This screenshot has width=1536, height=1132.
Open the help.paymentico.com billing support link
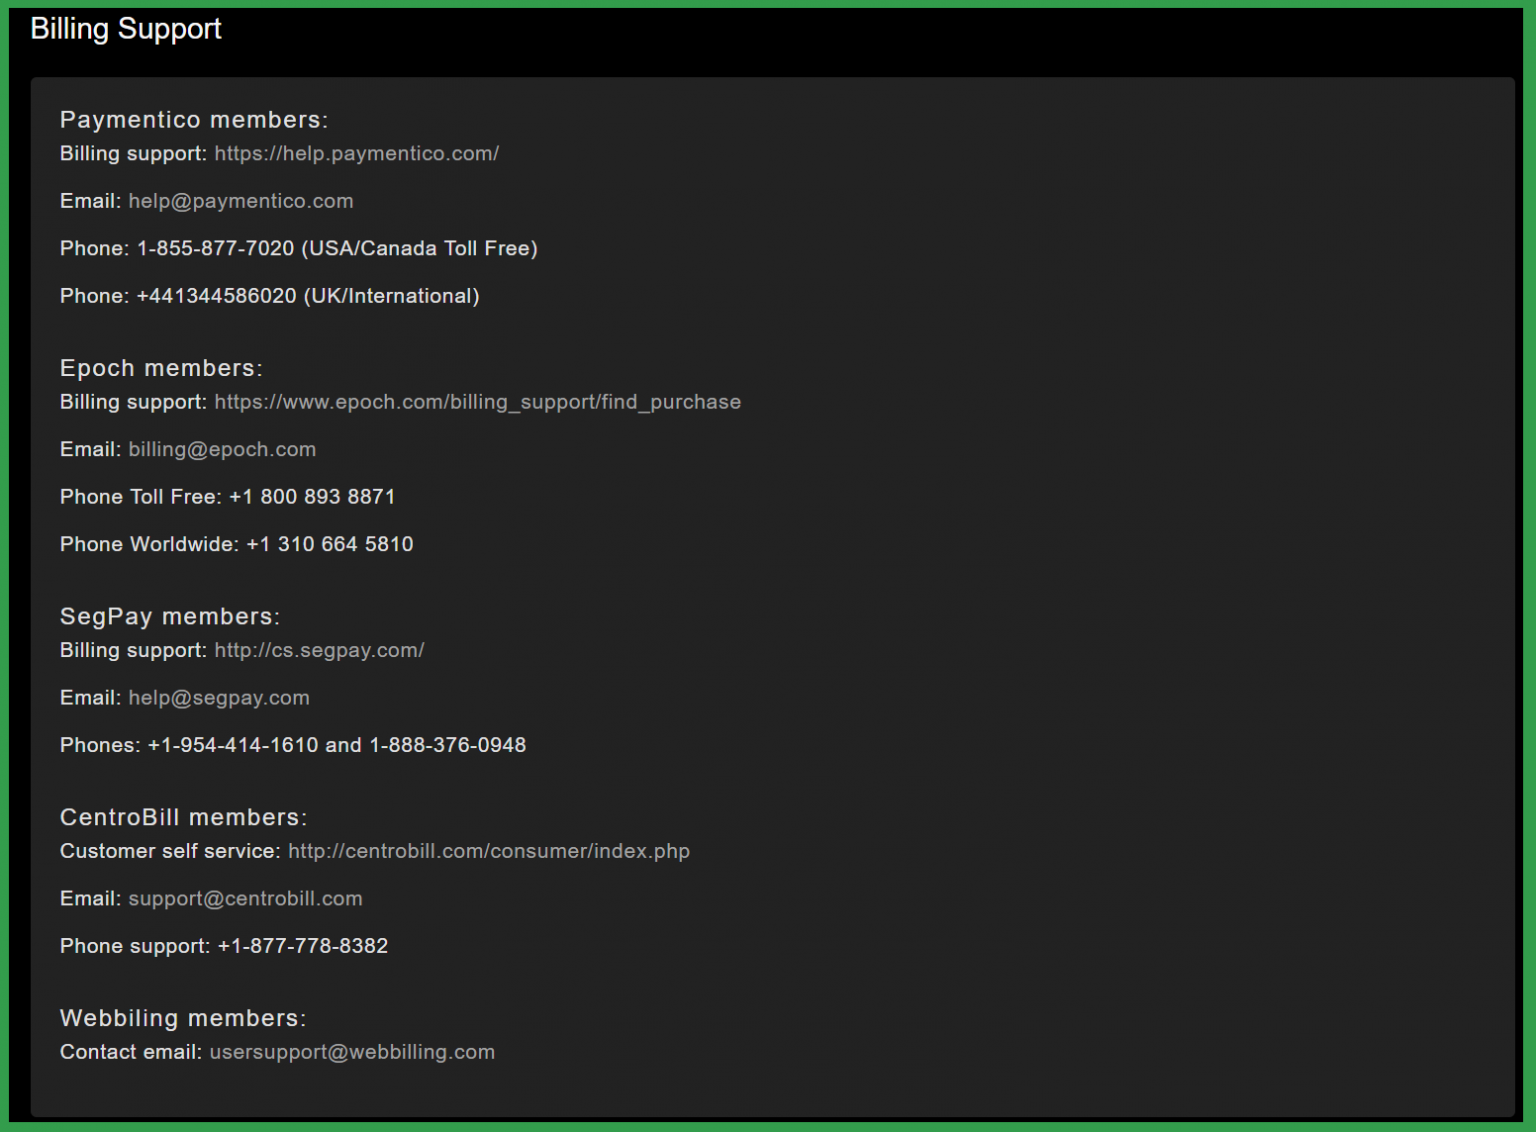tap(356, 153)
